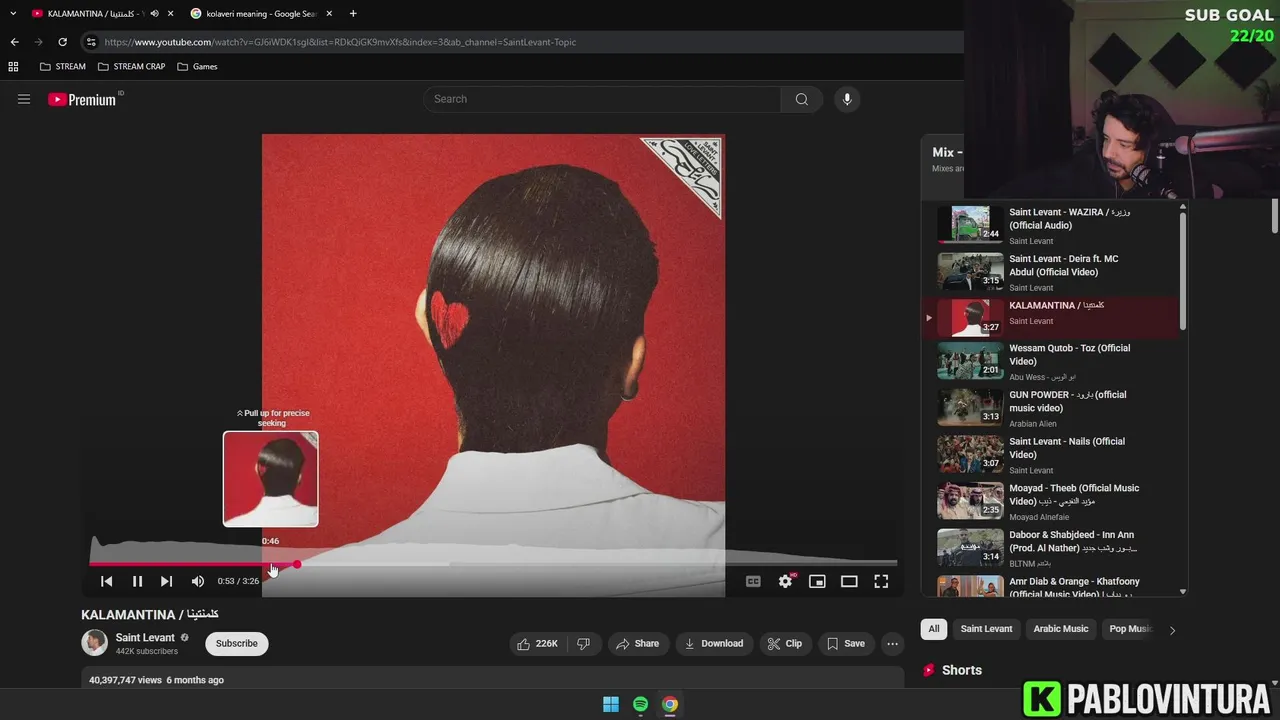Mute the KALAMANTINA tab audio icon
The width and height of the screenshot is (1280, 720).
pyautogui.click(x=154, y=14)
